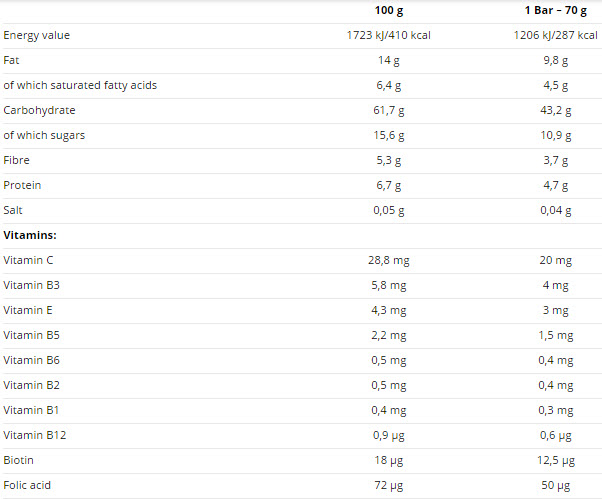Click the 61,7 g carbohydrate value
The height and width of the screenshot is (499, 602).
coord(387,111)
